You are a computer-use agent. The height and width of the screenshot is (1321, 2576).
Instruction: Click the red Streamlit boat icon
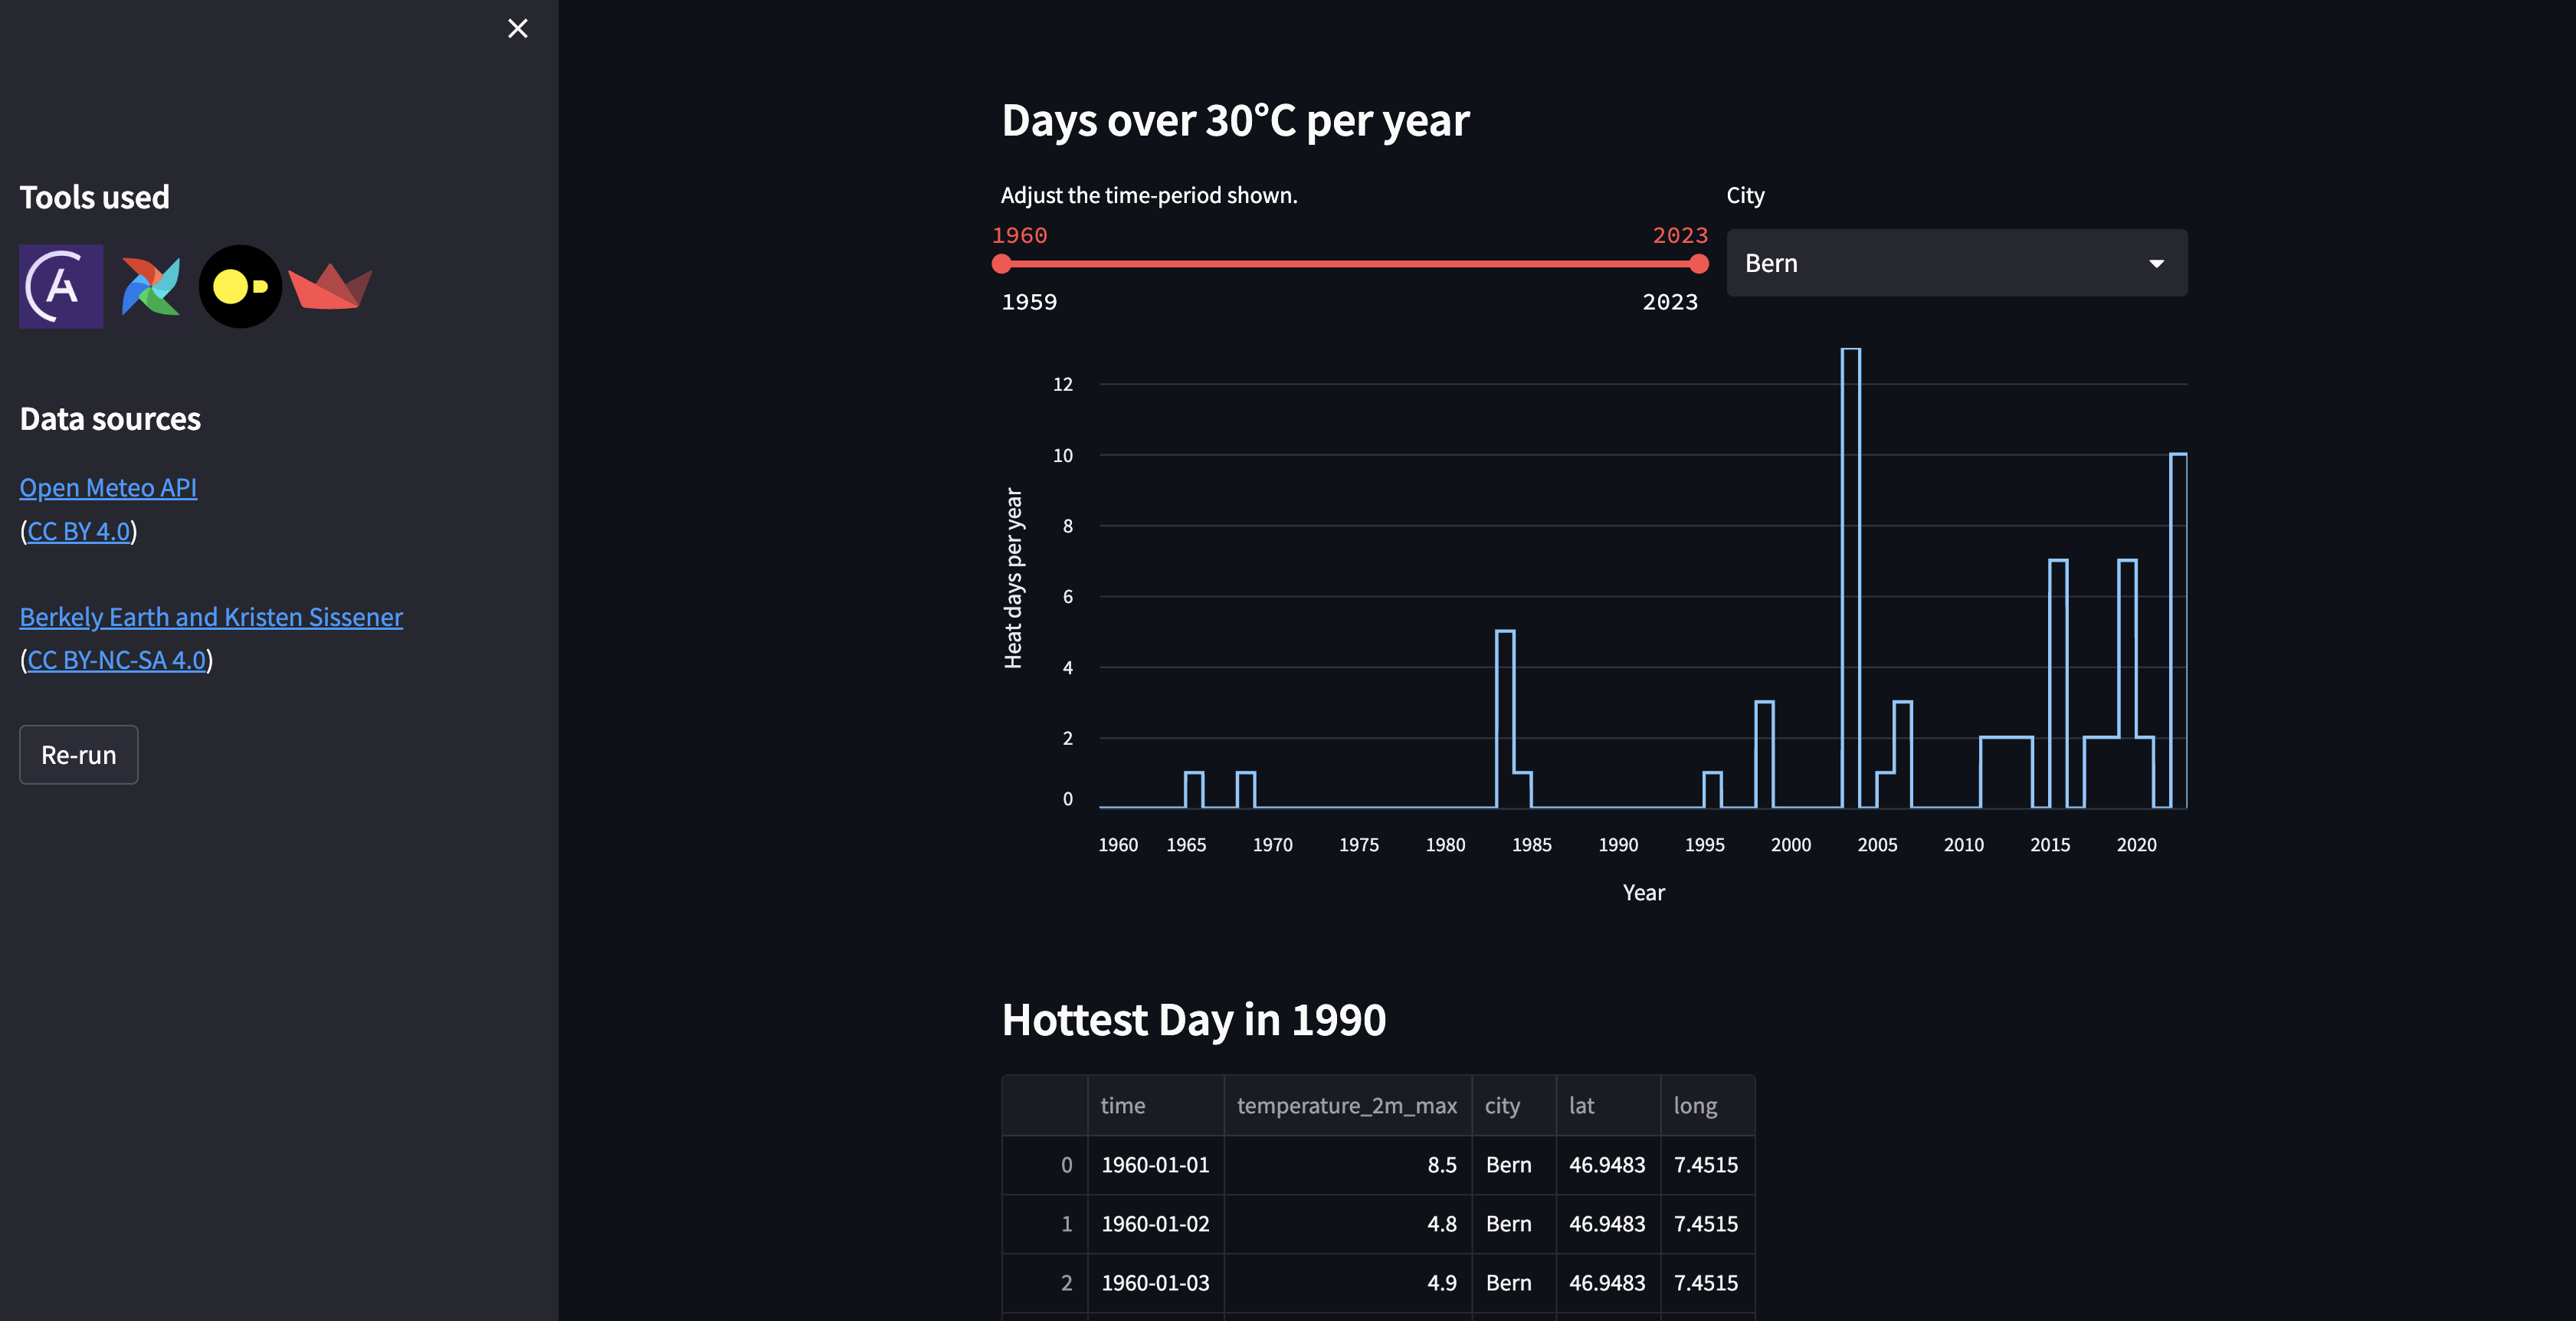pyautogui.click(x=330, y=287)
